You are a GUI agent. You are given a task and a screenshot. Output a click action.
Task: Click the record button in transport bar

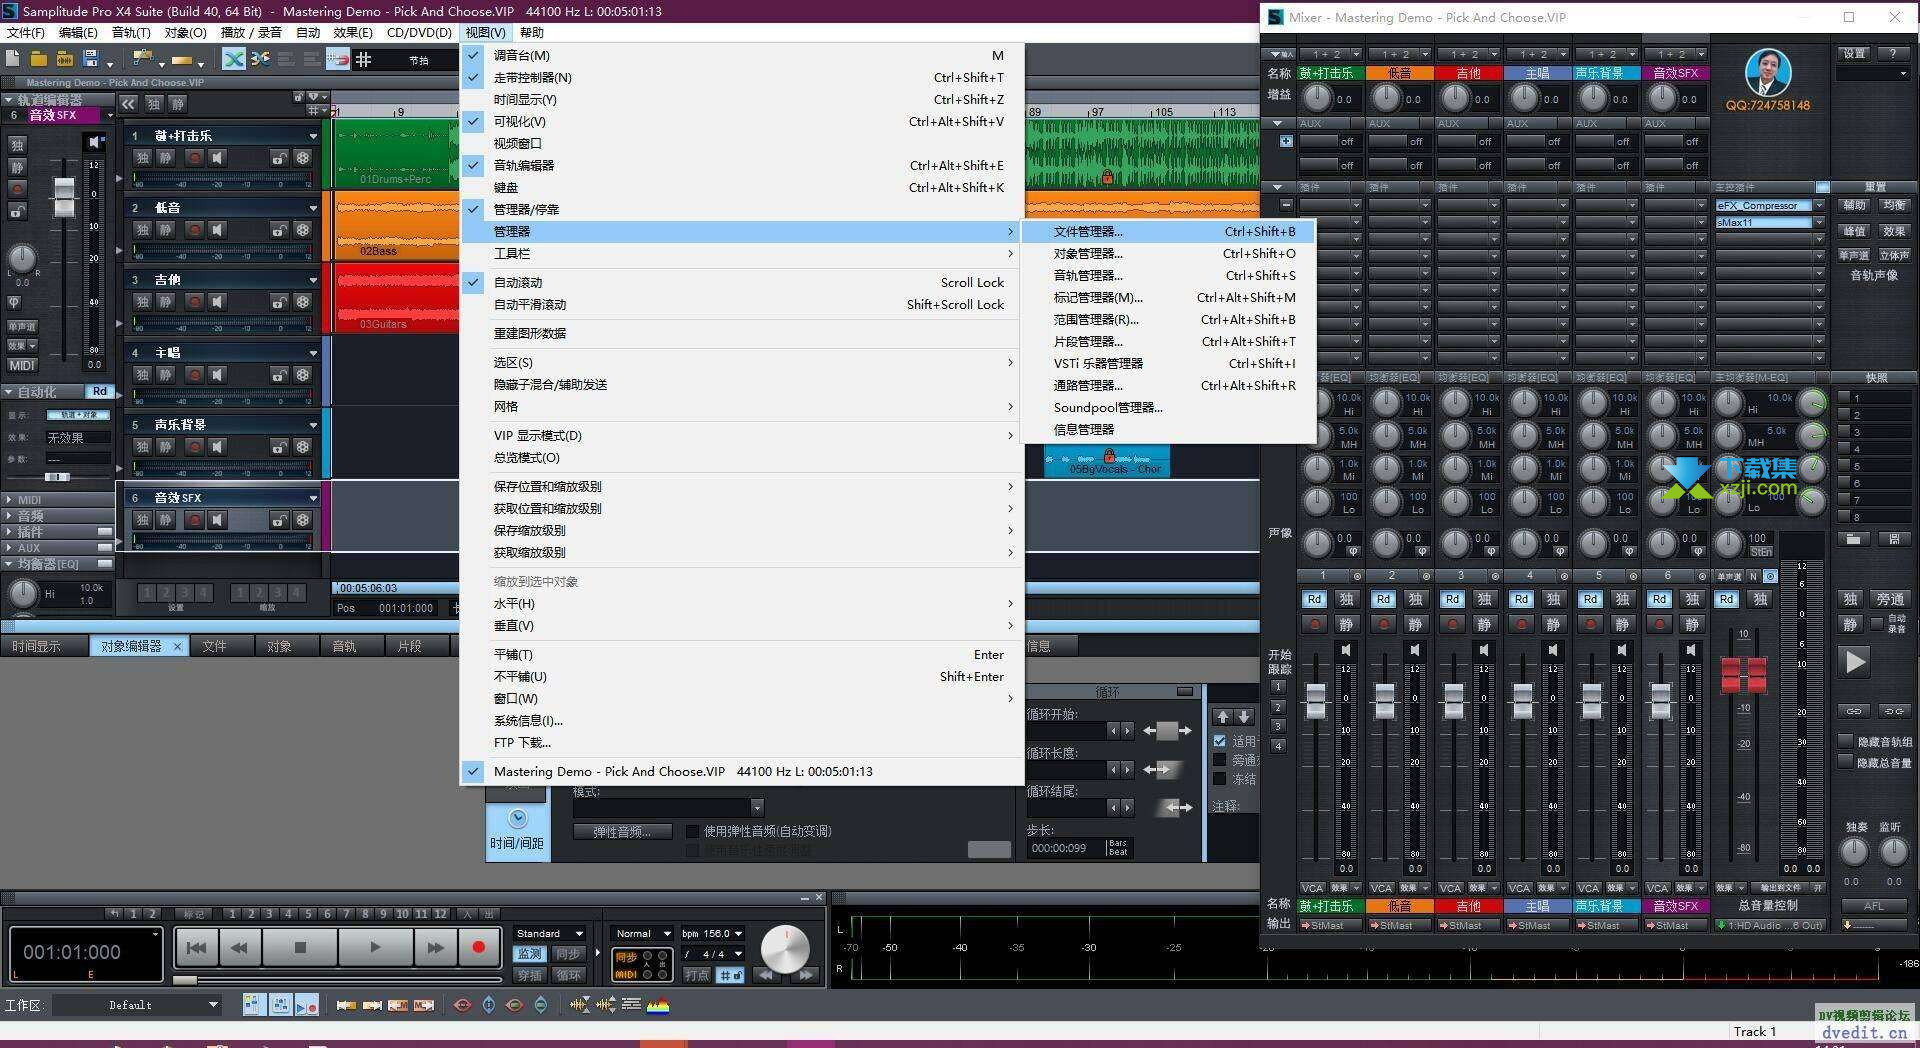(x=479, y=947)
